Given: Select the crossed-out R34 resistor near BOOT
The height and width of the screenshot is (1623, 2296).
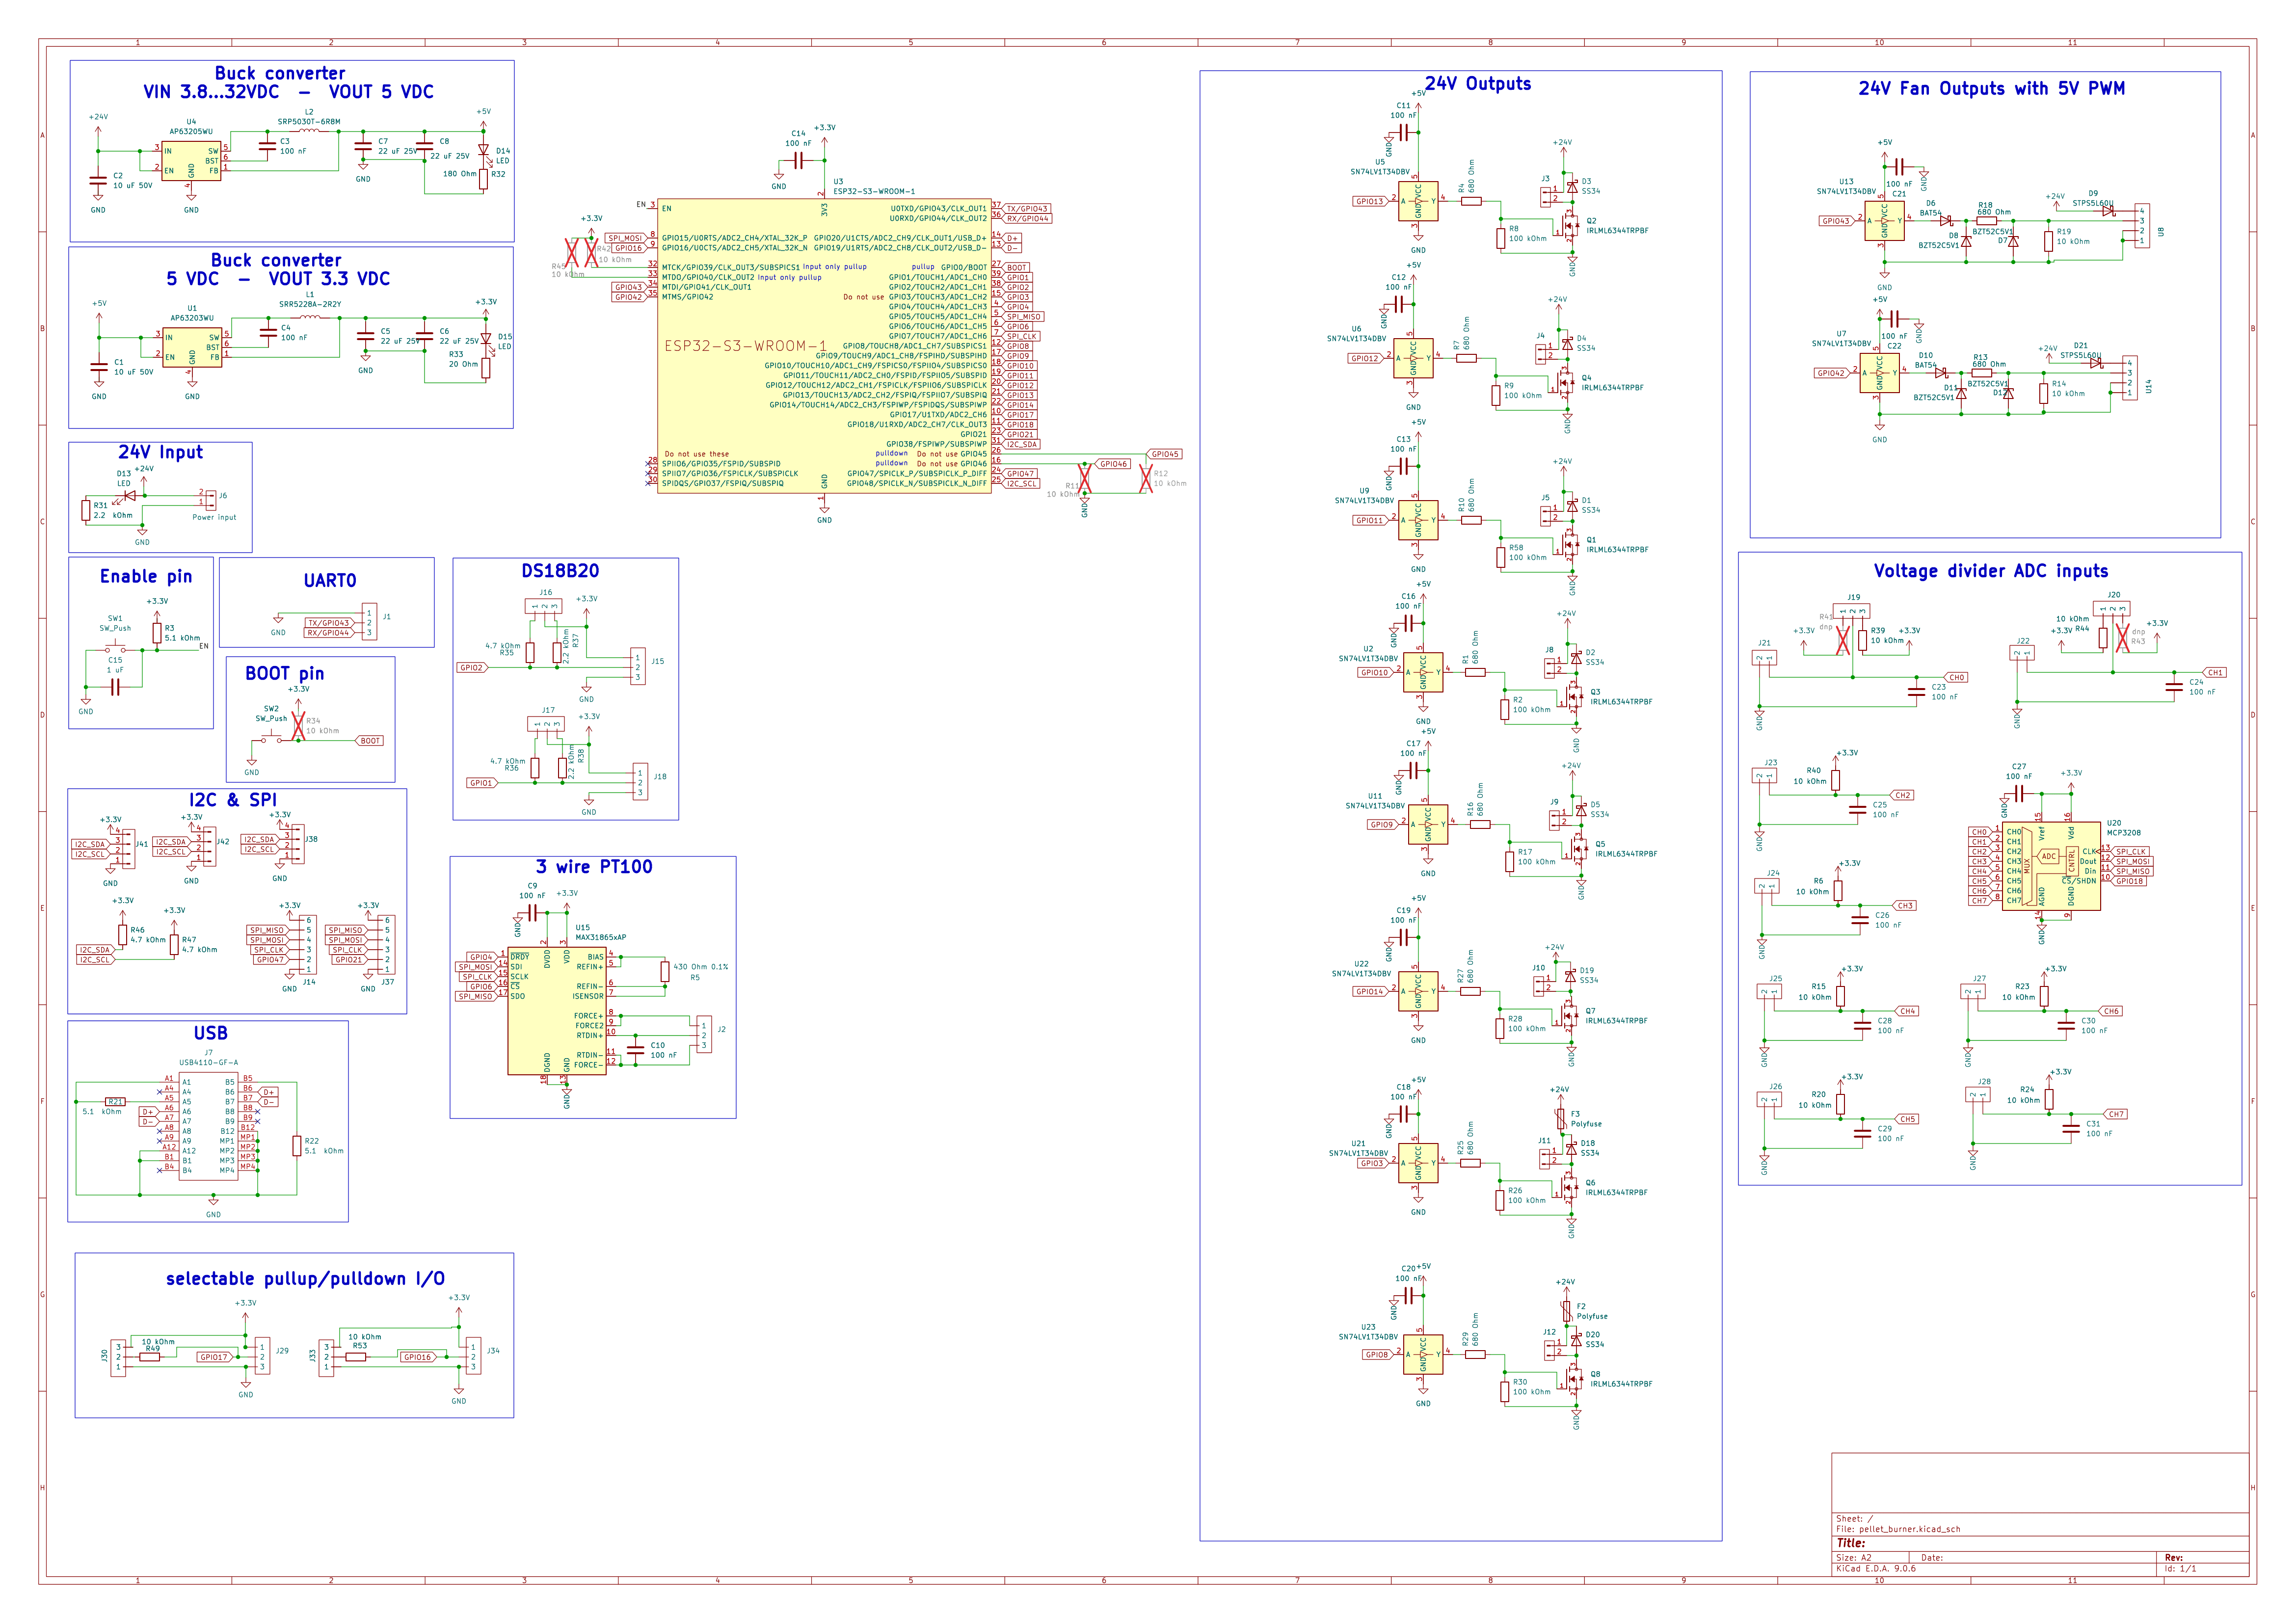Looking at the screenshot, I should 298,725.
